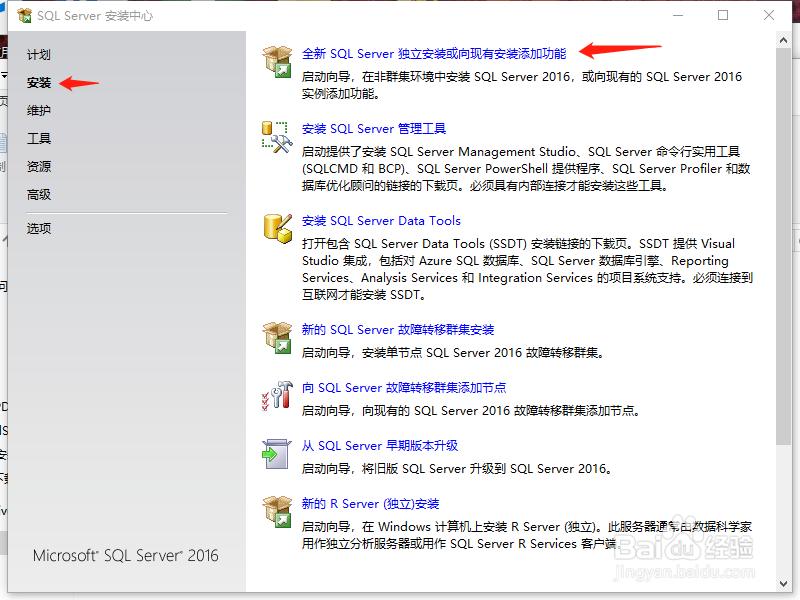Launch 新的 SQL Server 故障转移群集安装 link
This screenshot has width=800, height=600.
pyautogui.click(x=398, y=330)
